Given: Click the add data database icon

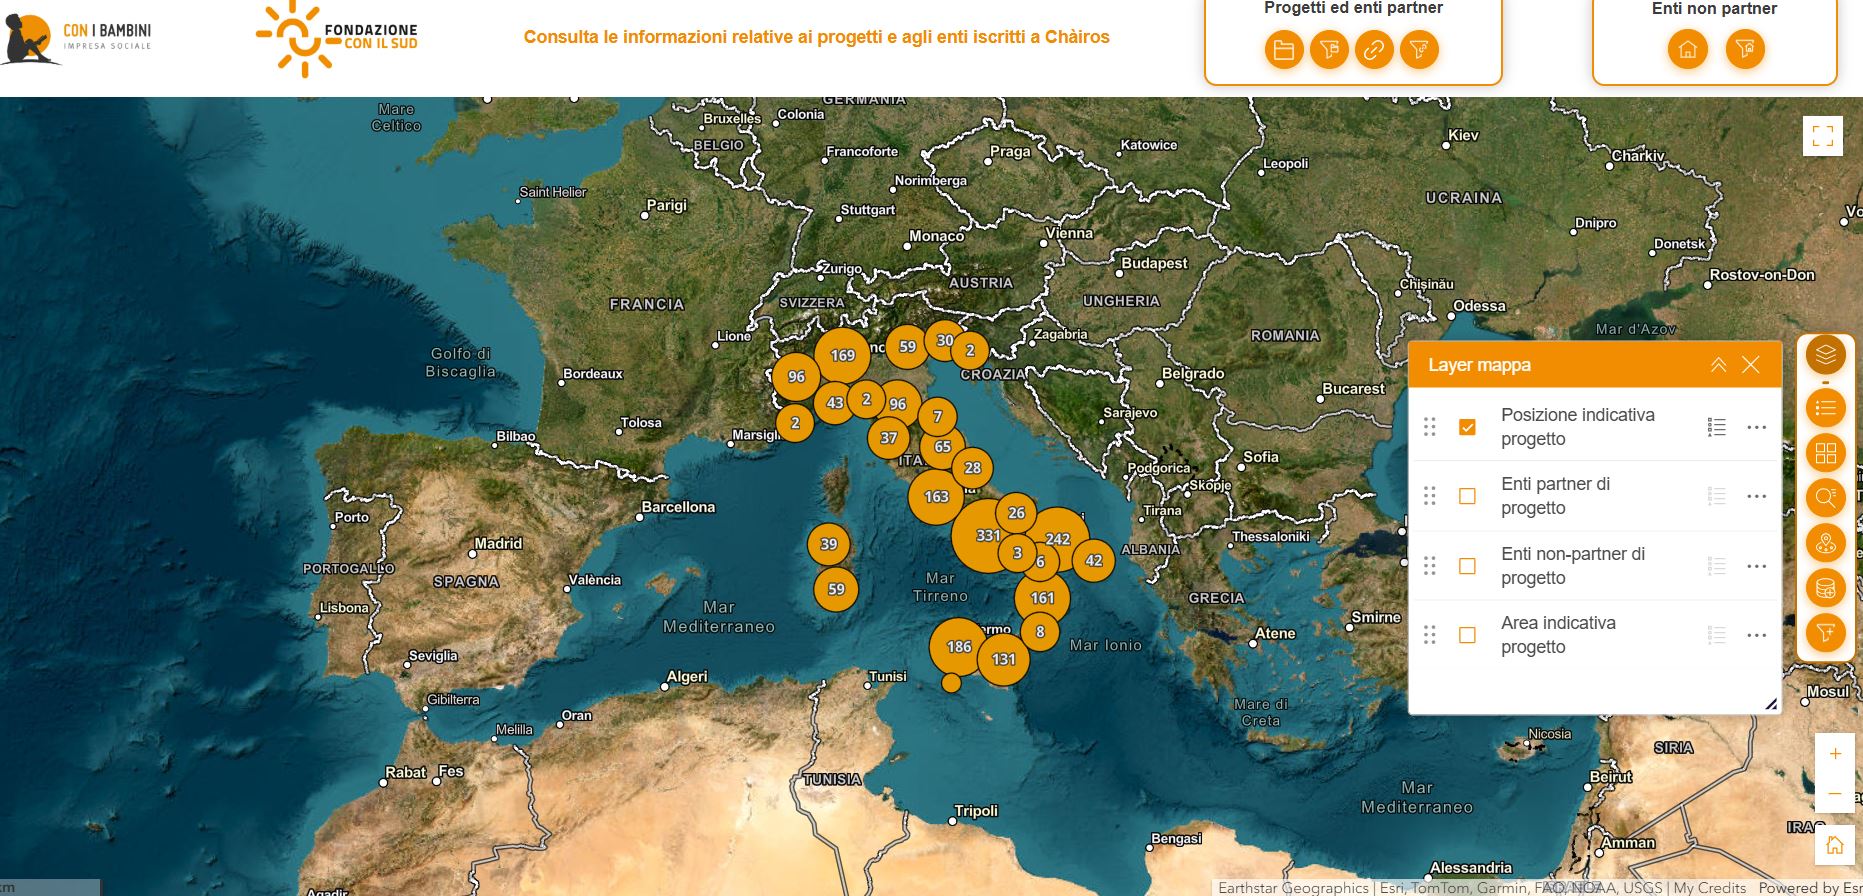Looking at the screenshot, I should (x=1826, y=588).
